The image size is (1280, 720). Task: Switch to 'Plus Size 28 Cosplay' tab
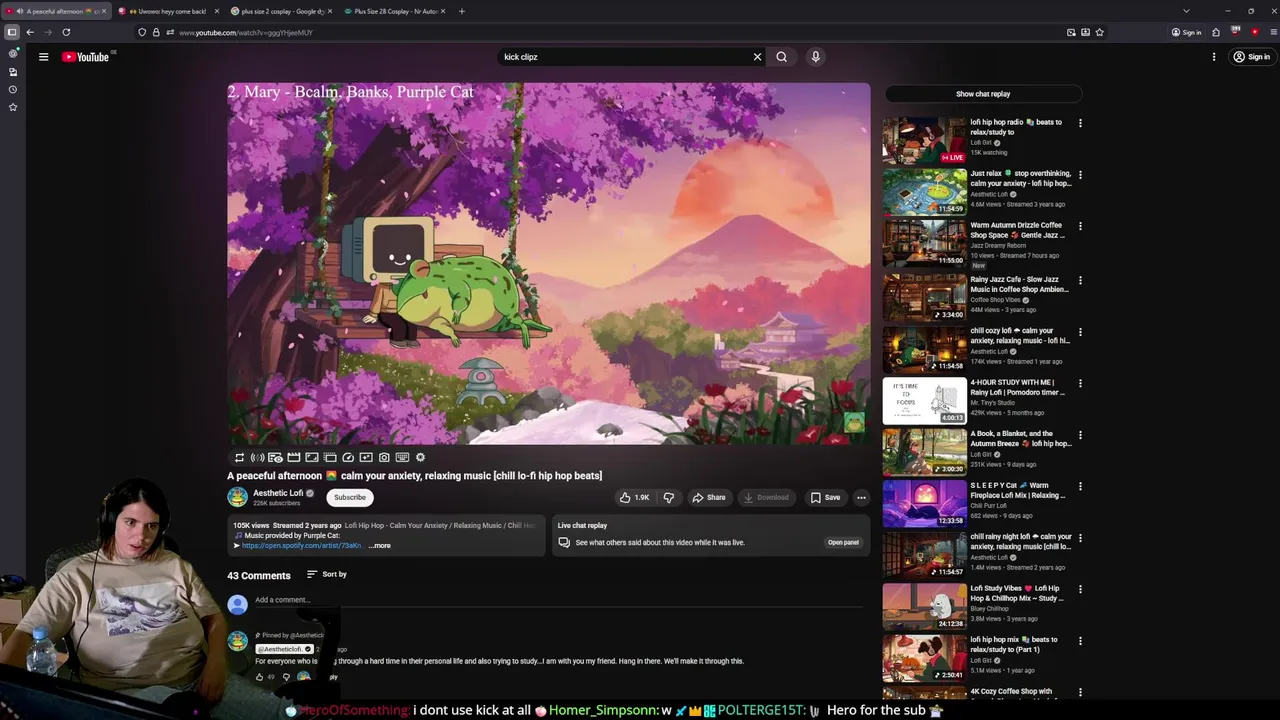point(394,11)
